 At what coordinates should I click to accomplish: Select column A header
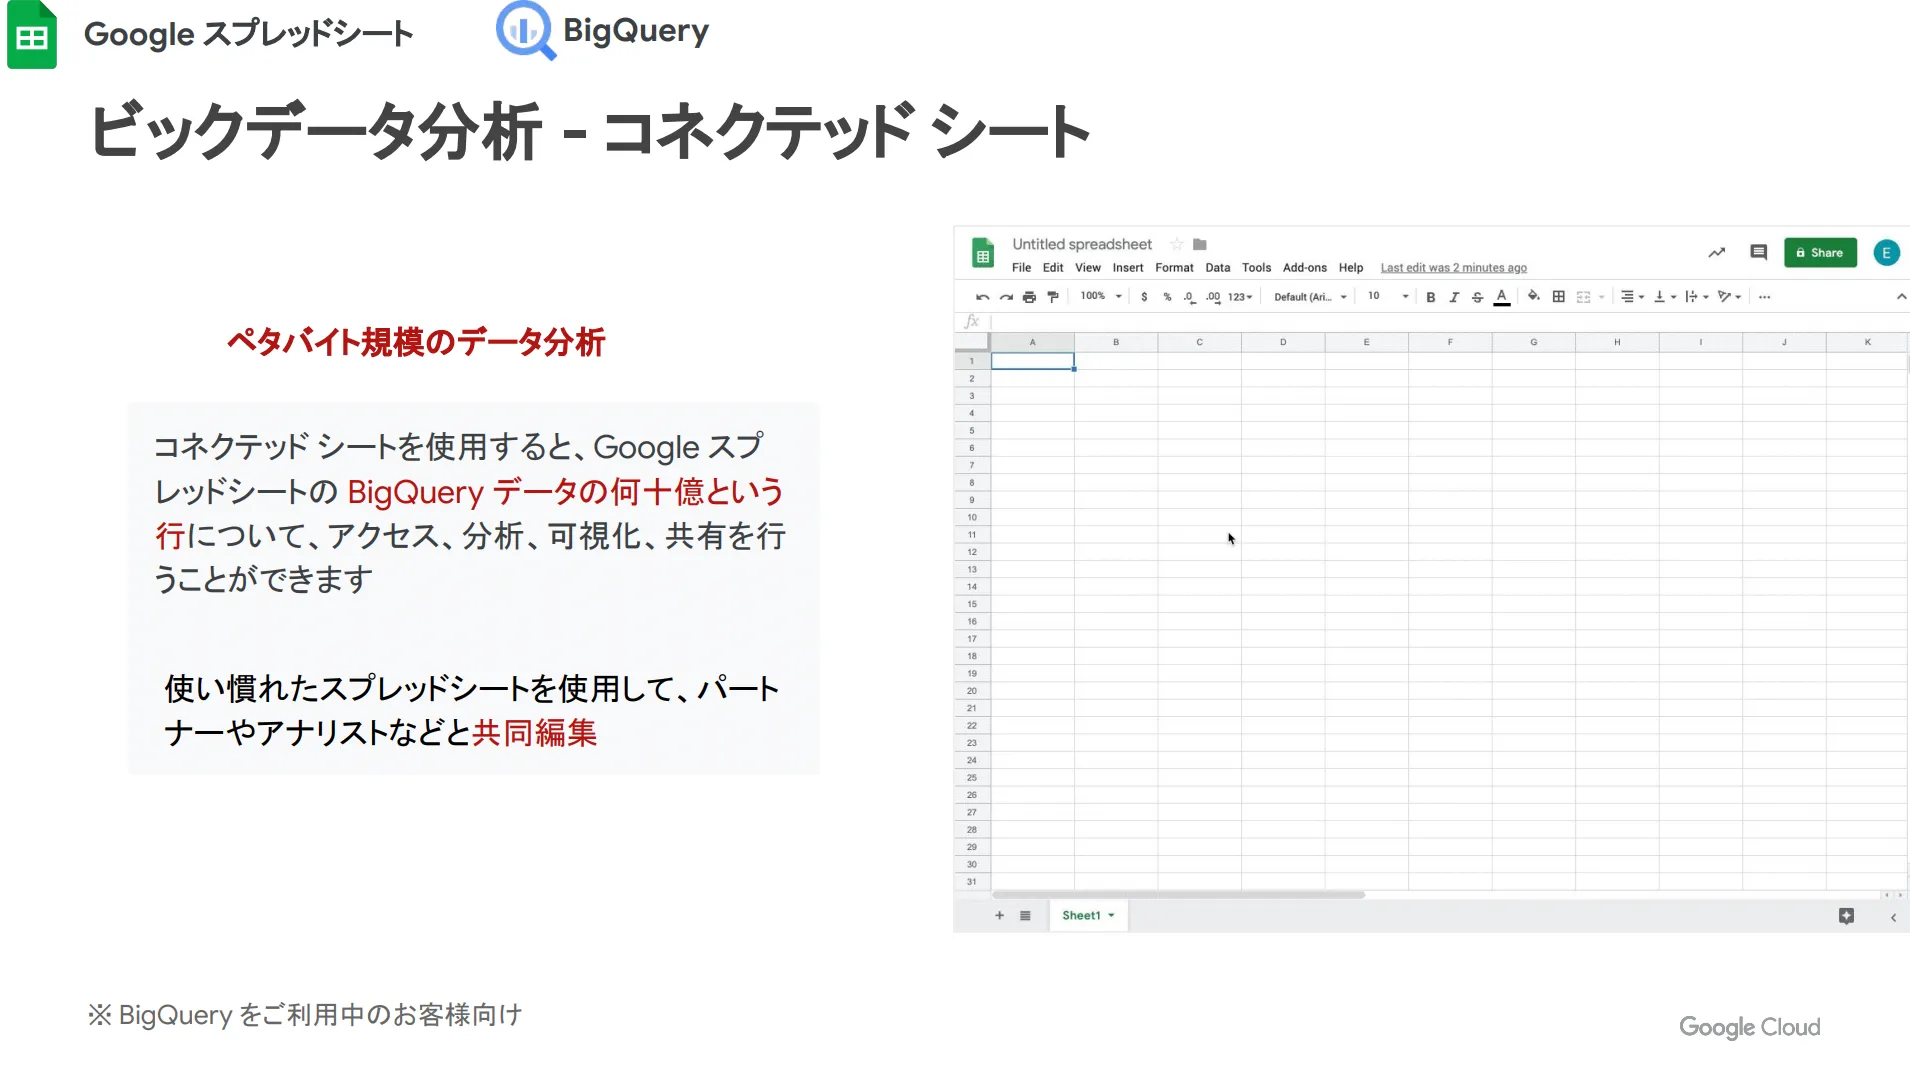tap(1032, 342)
